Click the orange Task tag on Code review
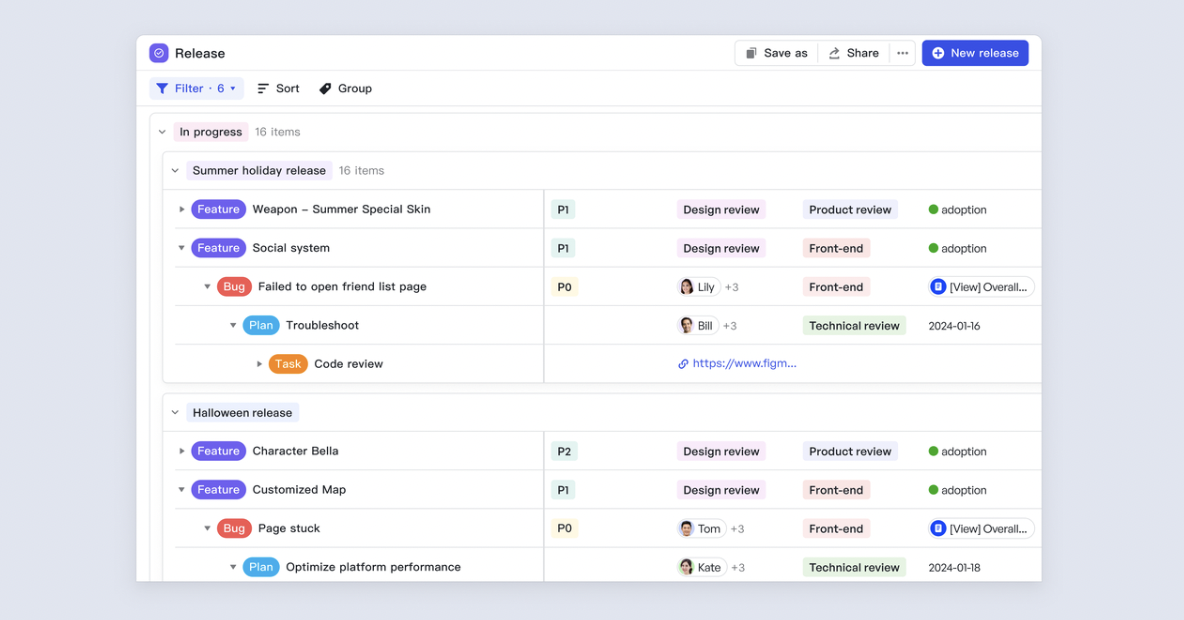 coord(288,364)
